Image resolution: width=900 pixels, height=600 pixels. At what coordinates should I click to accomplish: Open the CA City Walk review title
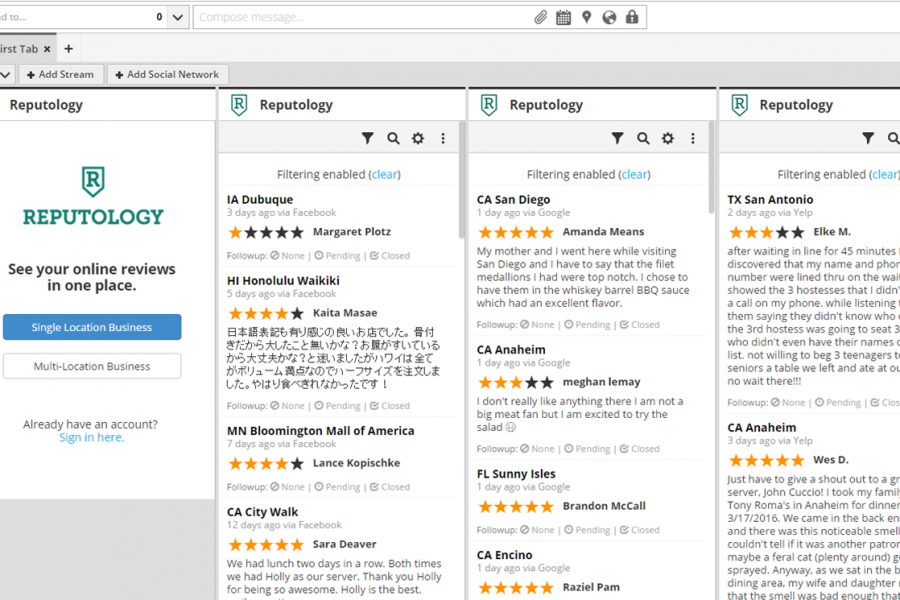click(x=262, y=512)
